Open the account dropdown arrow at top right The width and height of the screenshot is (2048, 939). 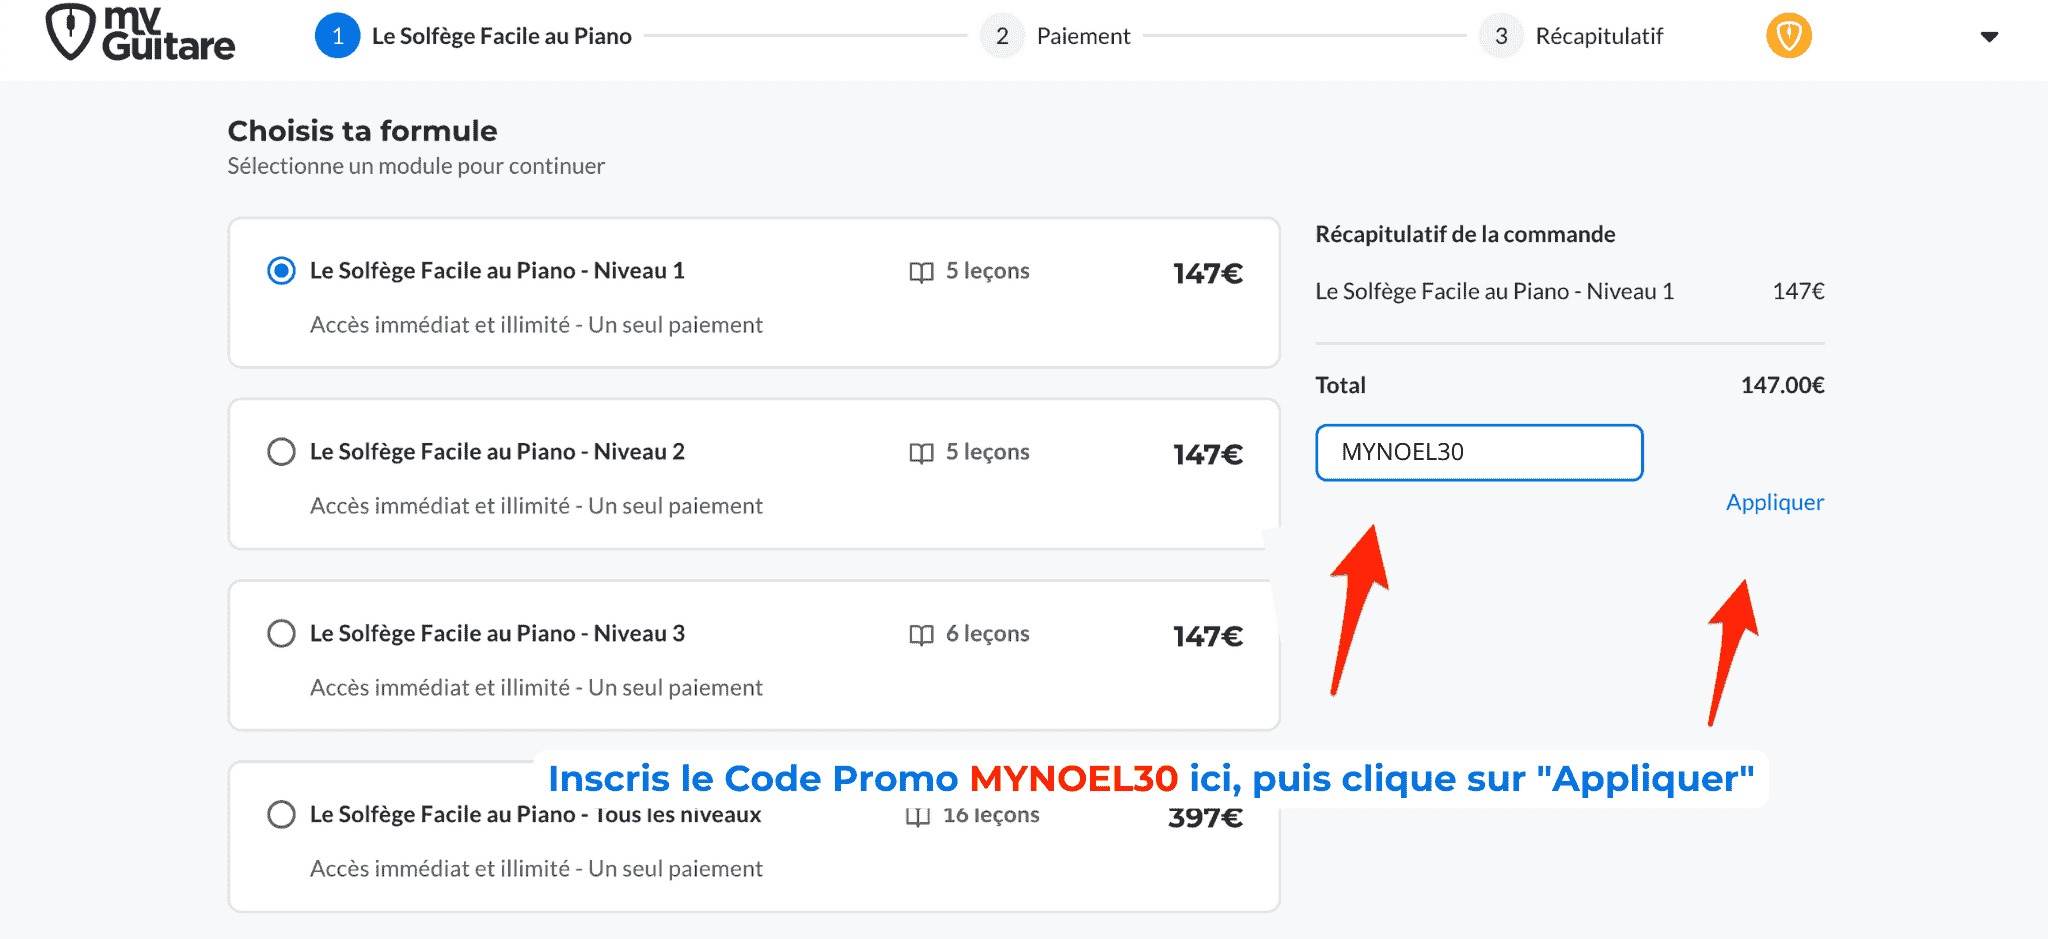[x=1989, y=37]
